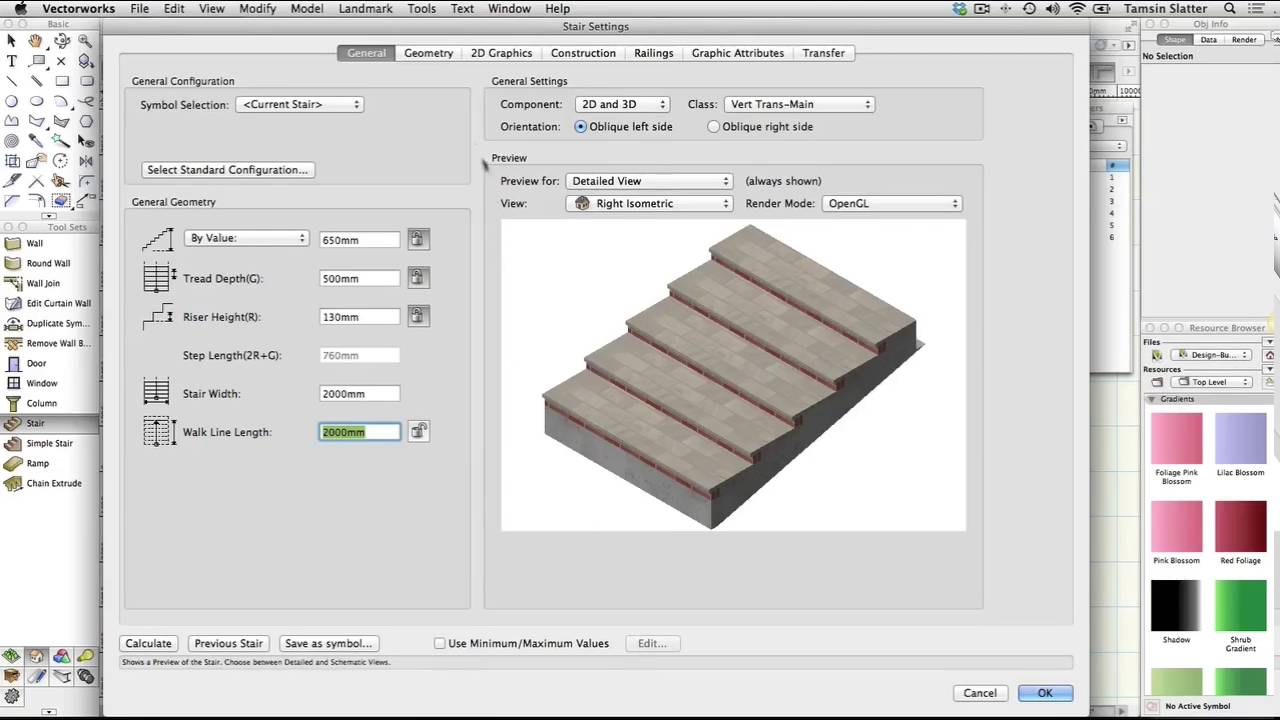Image resolution: width=1280 pixels, height=720 pixels.
Task: Open the 3D Modeling shapes tool set
Action: (61, 656)
